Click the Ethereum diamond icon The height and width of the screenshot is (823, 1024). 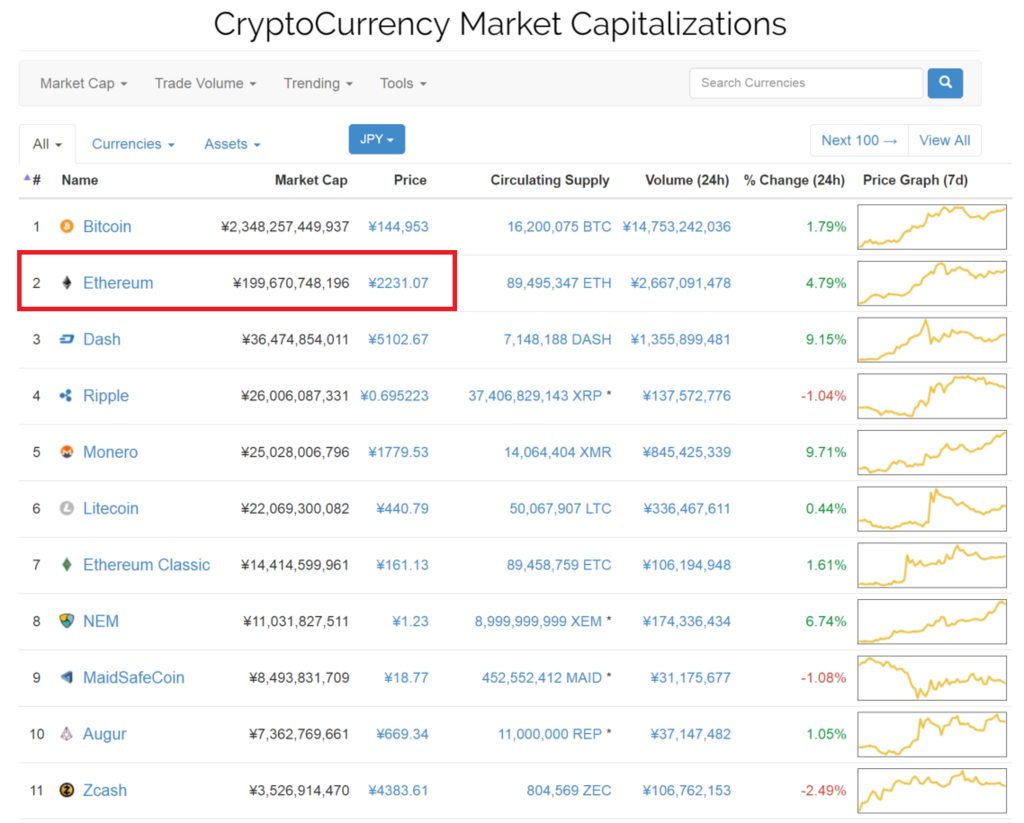[x=67, y=283]
